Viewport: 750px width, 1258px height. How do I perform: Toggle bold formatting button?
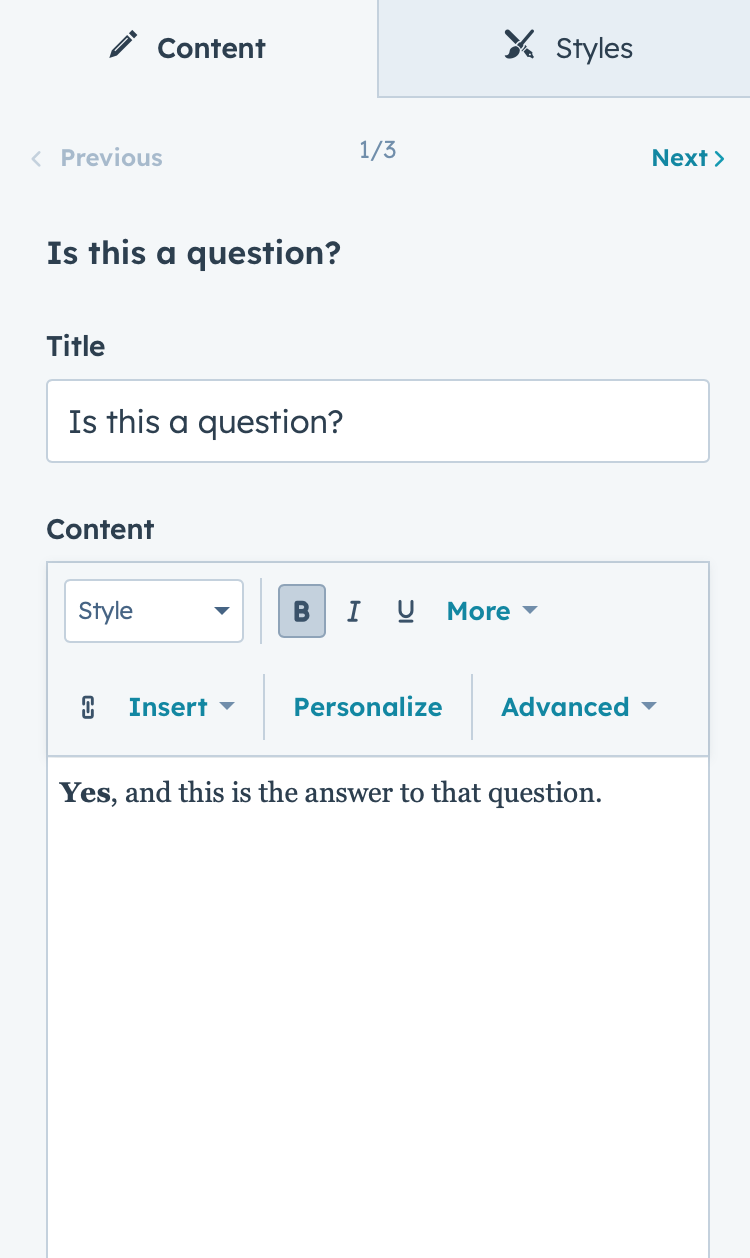[302, 611]
